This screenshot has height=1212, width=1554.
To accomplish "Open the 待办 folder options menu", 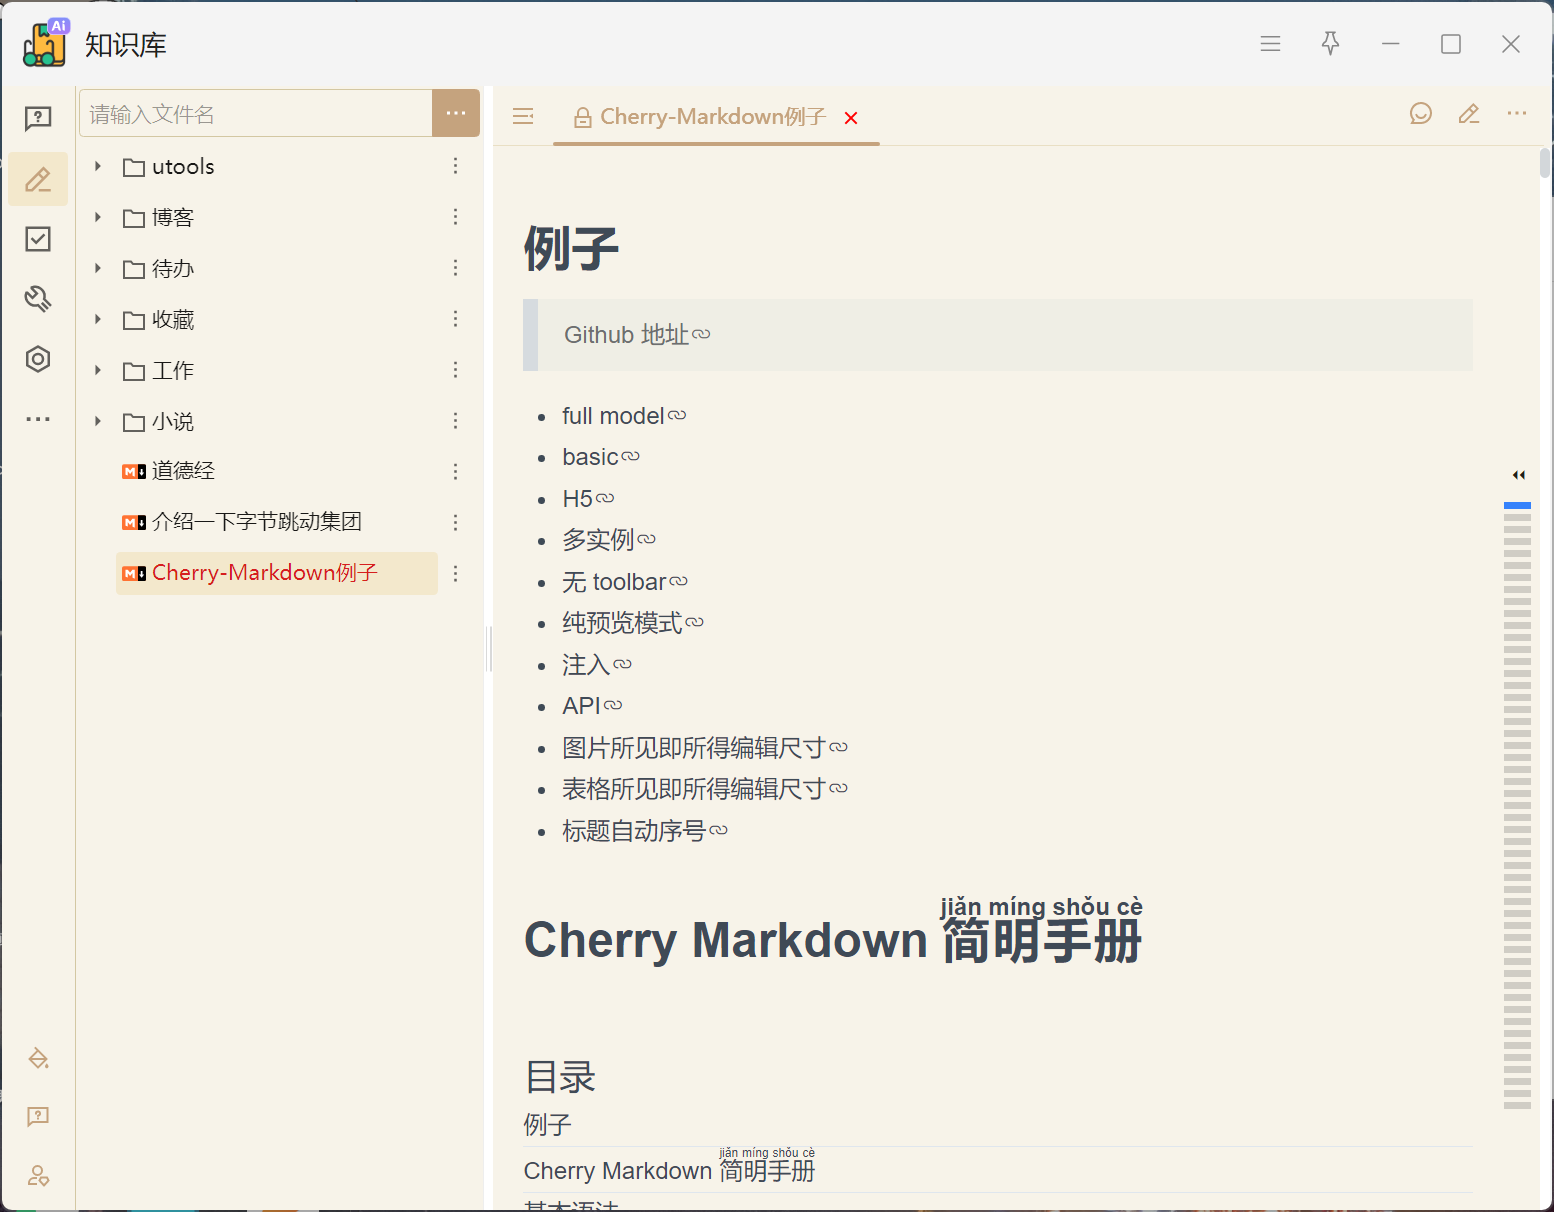I will point(456,268).
